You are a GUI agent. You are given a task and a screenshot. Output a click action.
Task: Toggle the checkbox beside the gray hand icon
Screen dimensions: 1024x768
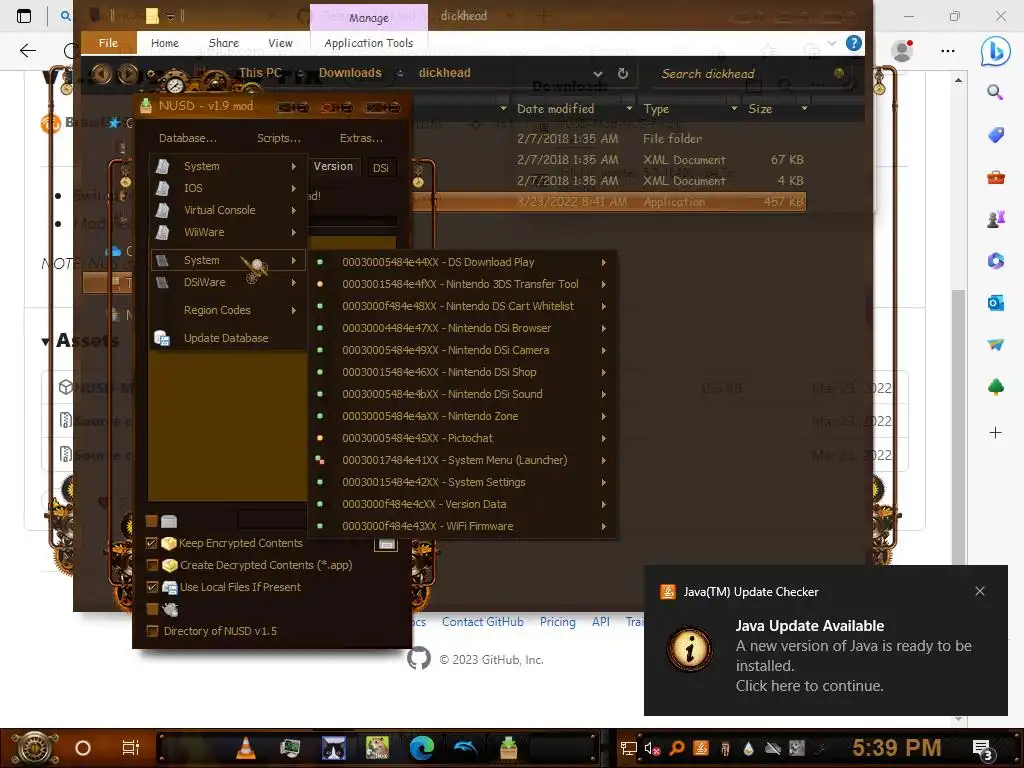[x=152, y=609]
